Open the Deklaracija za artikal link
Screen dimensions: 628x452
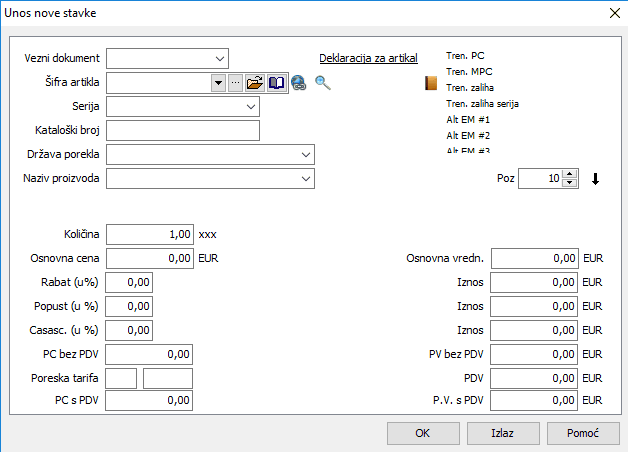click(368, 58)
